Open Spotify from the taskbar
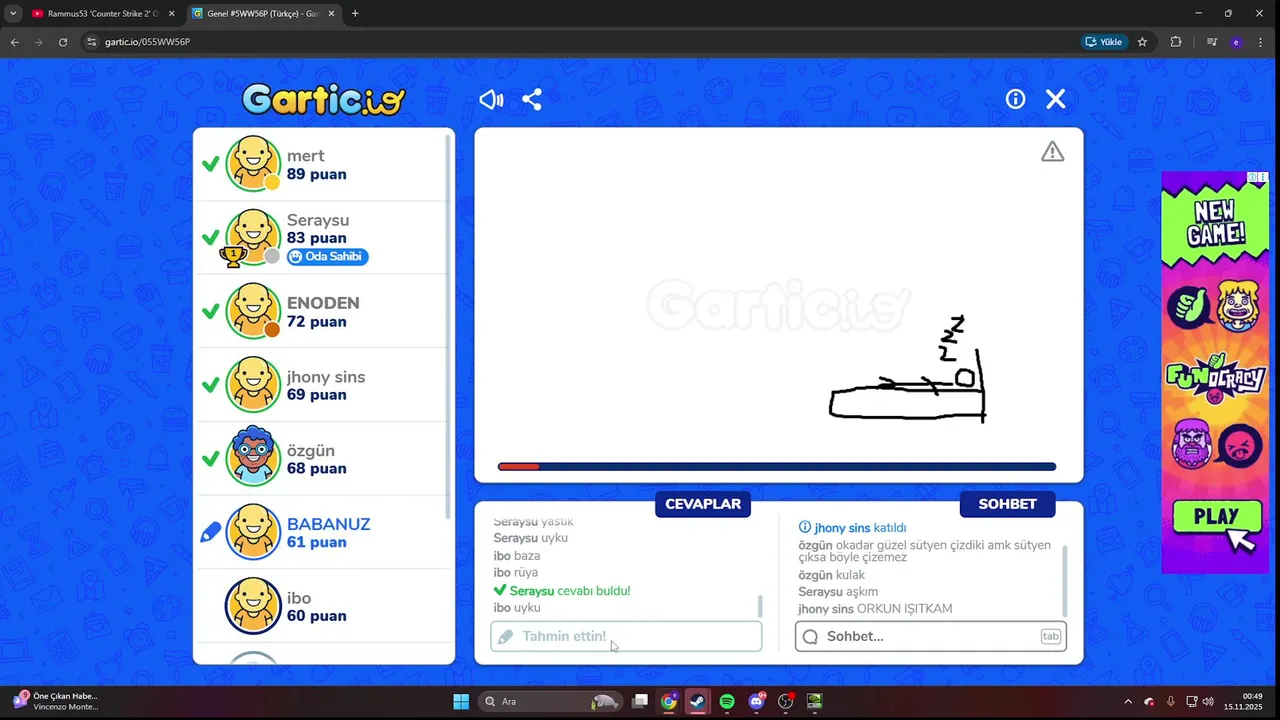This screenshot has height=720, width=1280. tap(727, 701)
